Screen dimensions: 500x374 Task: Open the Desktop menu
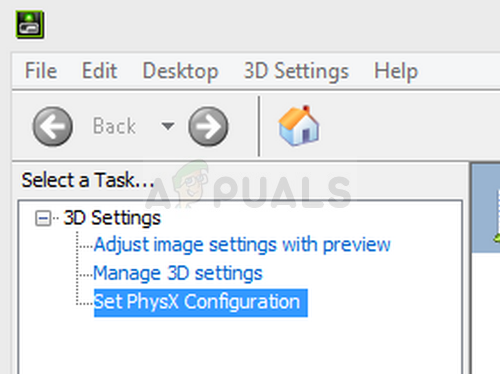click(x=180, y=71)
